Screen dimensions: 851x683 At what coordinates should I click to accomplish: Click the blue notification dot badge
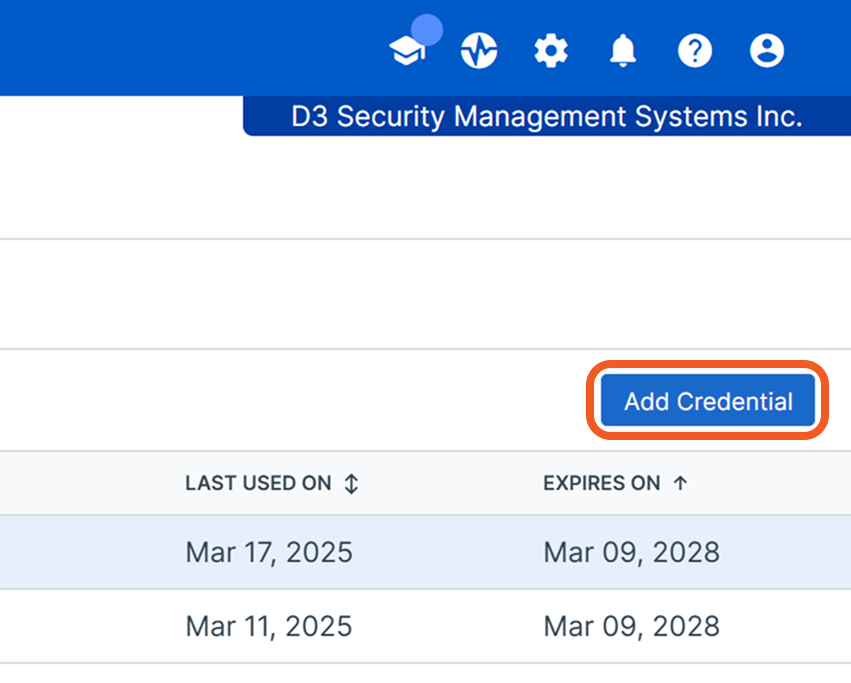tap(427, 30)
